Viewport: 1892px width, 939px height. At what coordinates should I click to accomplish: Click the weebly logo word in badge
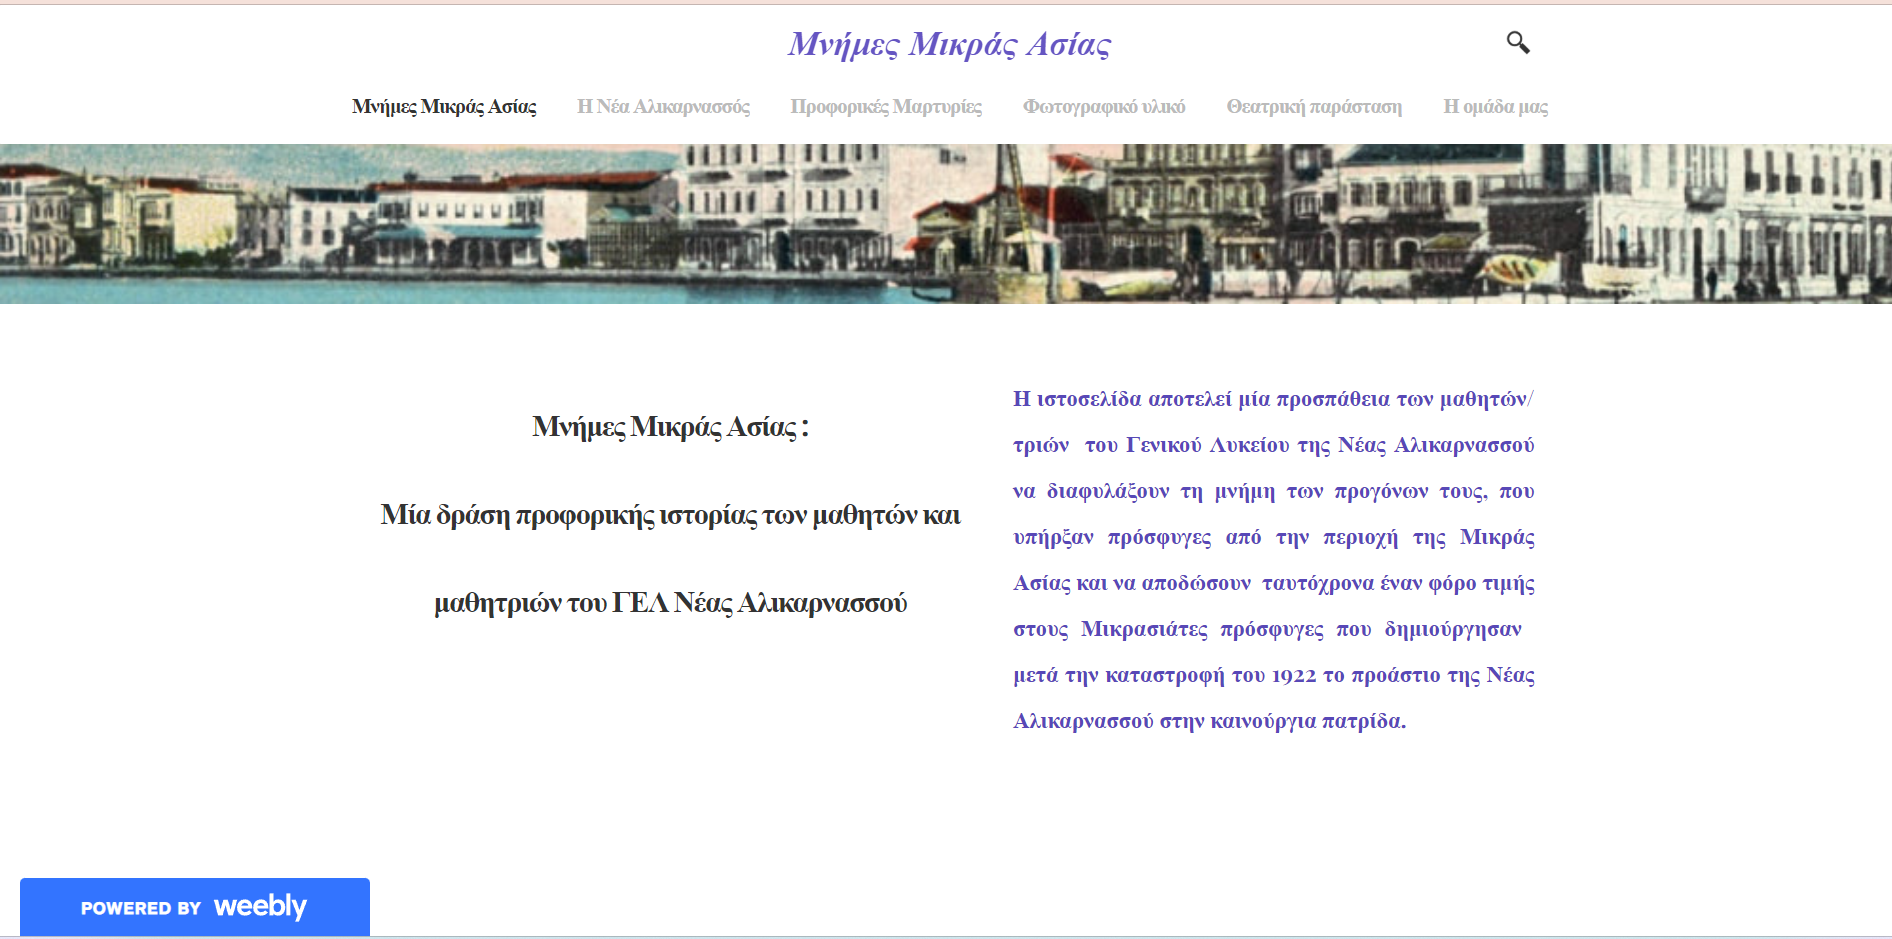(x=260, y=906)
